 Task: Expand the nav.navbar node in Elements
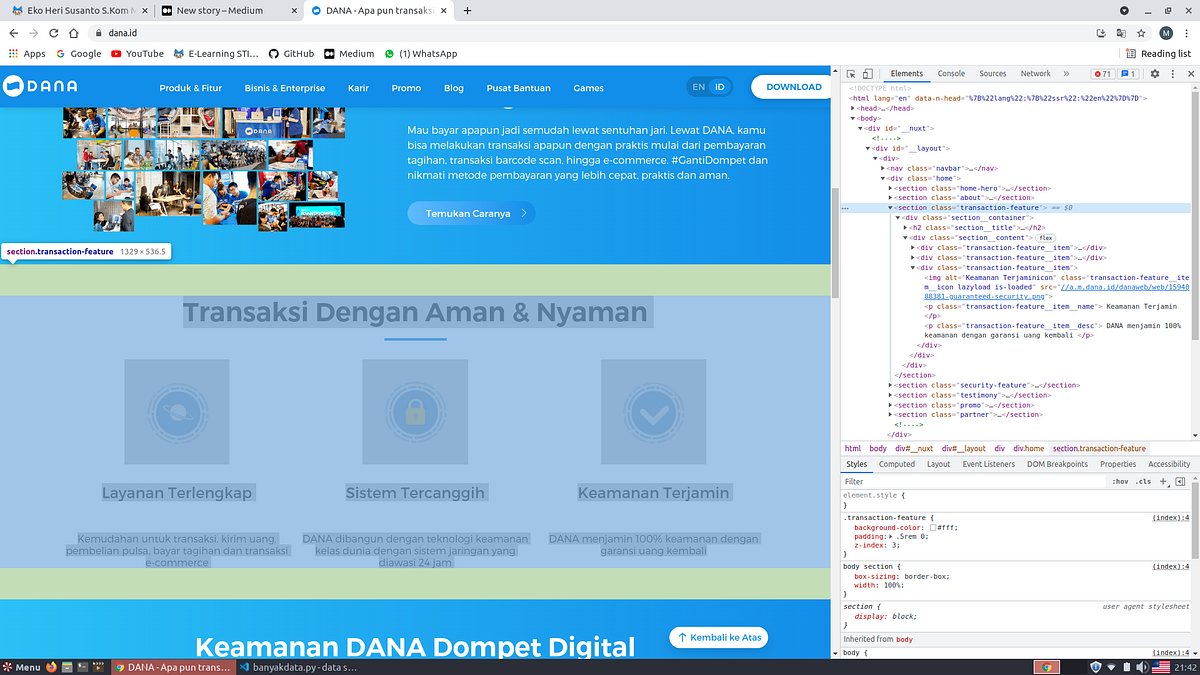click(882, 168)
